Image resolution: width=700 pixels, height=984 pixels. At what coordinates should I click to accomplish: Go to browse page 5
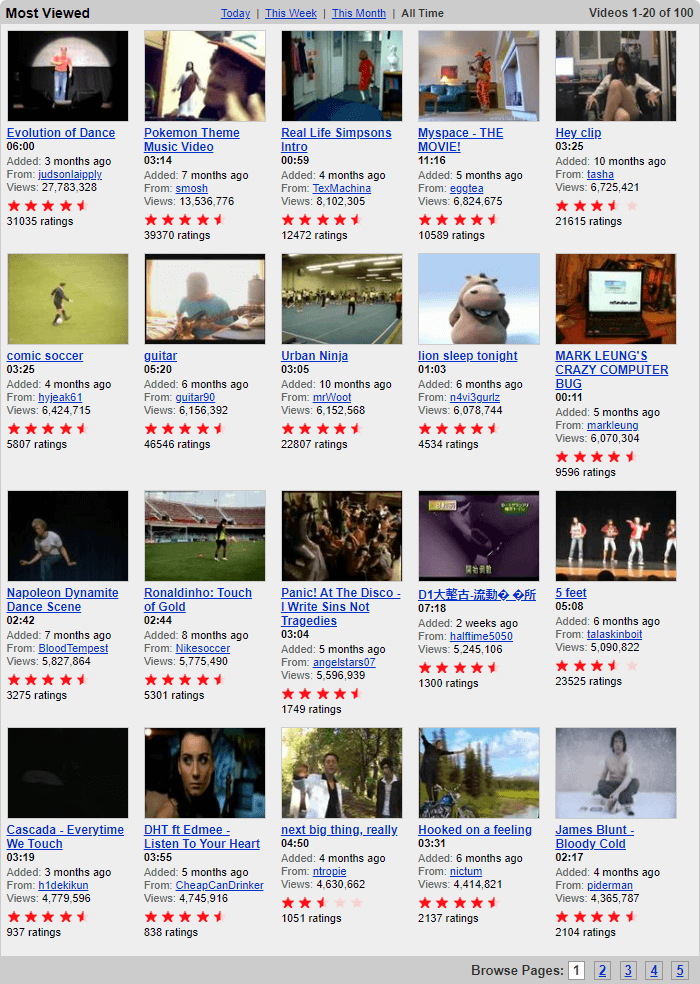[679, 970]
